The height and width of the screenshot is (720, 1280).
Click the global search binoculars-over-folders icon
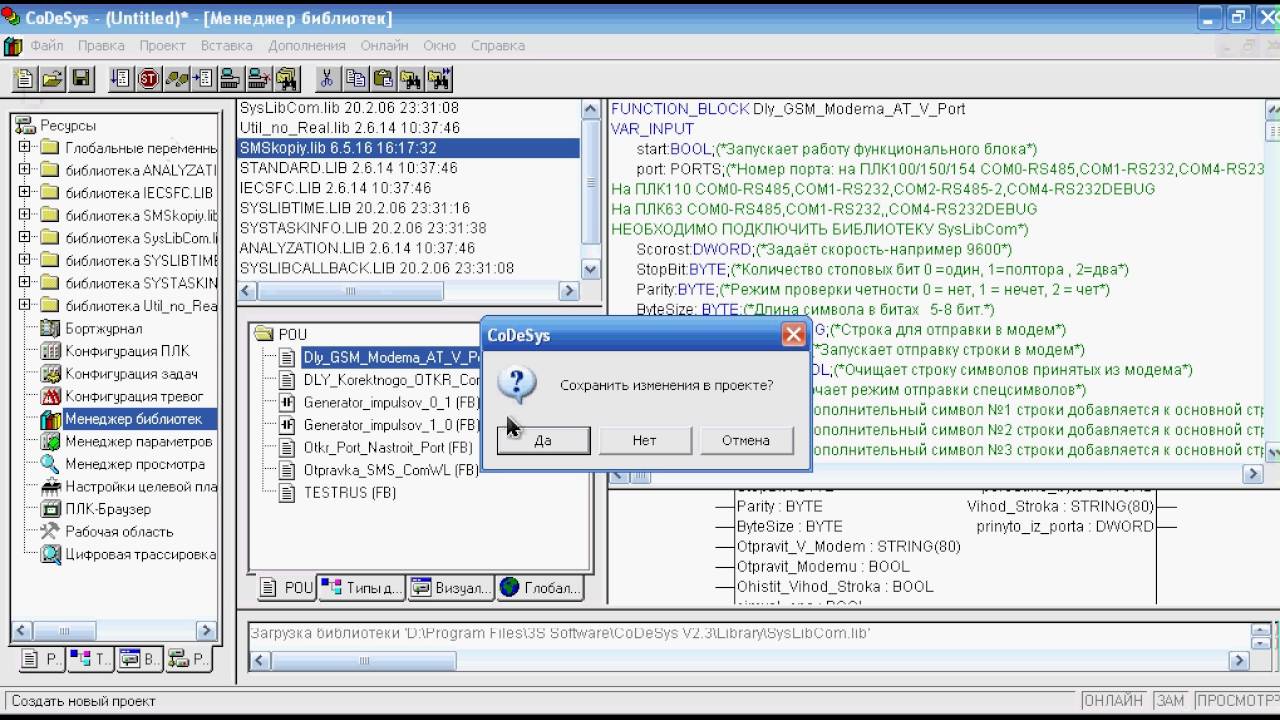(x=287, y=78)
